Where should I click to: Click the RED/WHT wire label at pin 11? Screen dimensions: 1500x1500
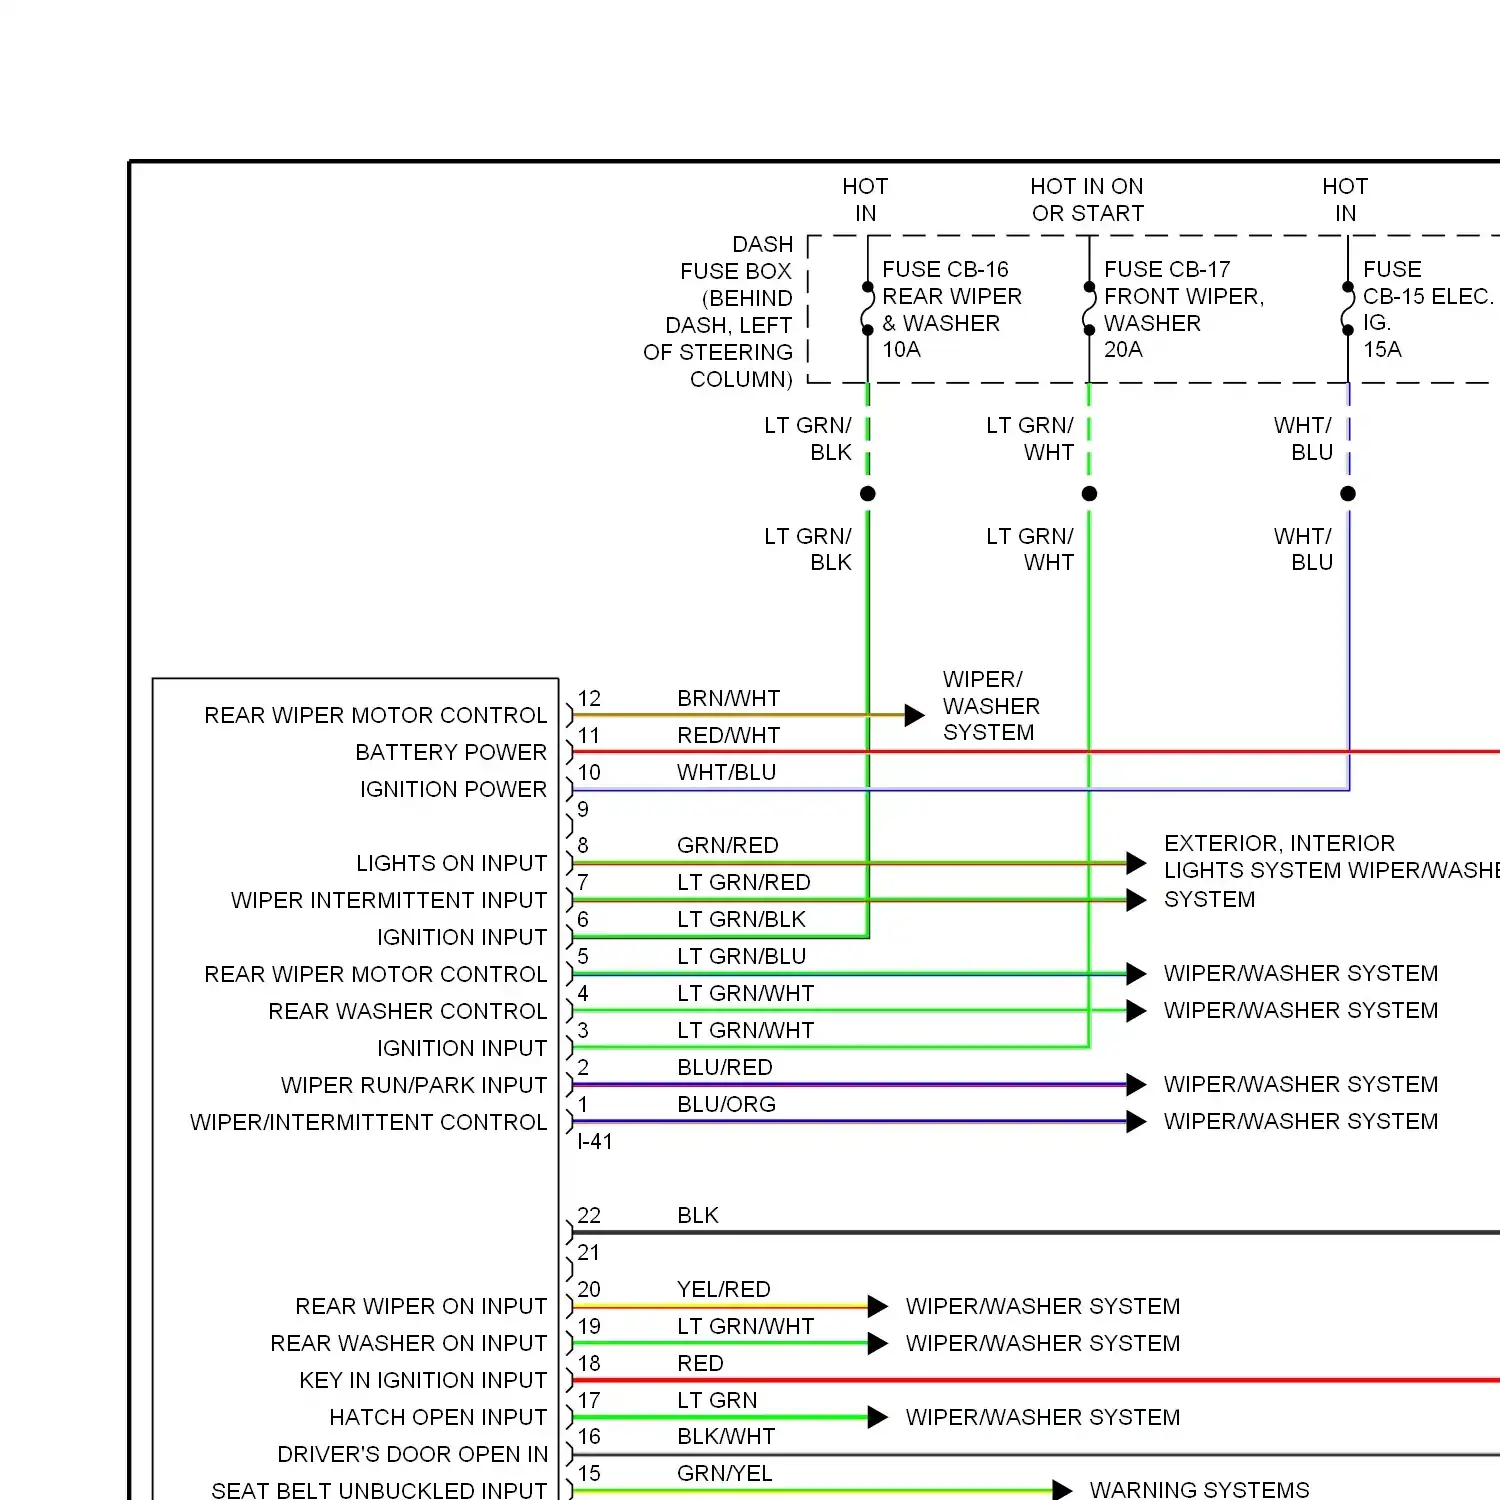click(x=728, y=735)
